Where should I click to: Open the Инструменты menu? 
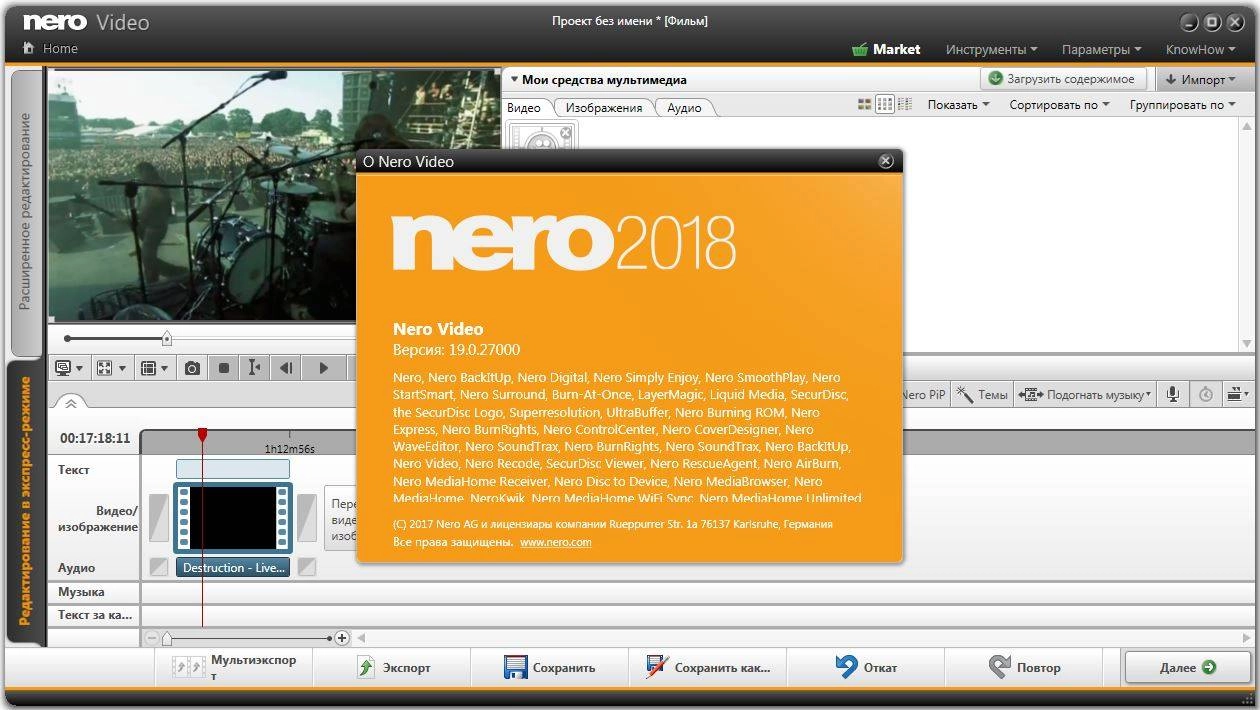tap(991, 49)
